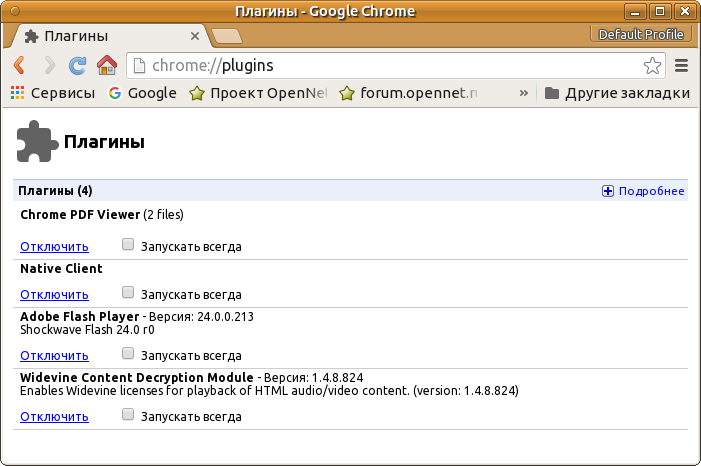Maximize the Chrome window
This screenshot has height=466, width=701.
point(660,11)
